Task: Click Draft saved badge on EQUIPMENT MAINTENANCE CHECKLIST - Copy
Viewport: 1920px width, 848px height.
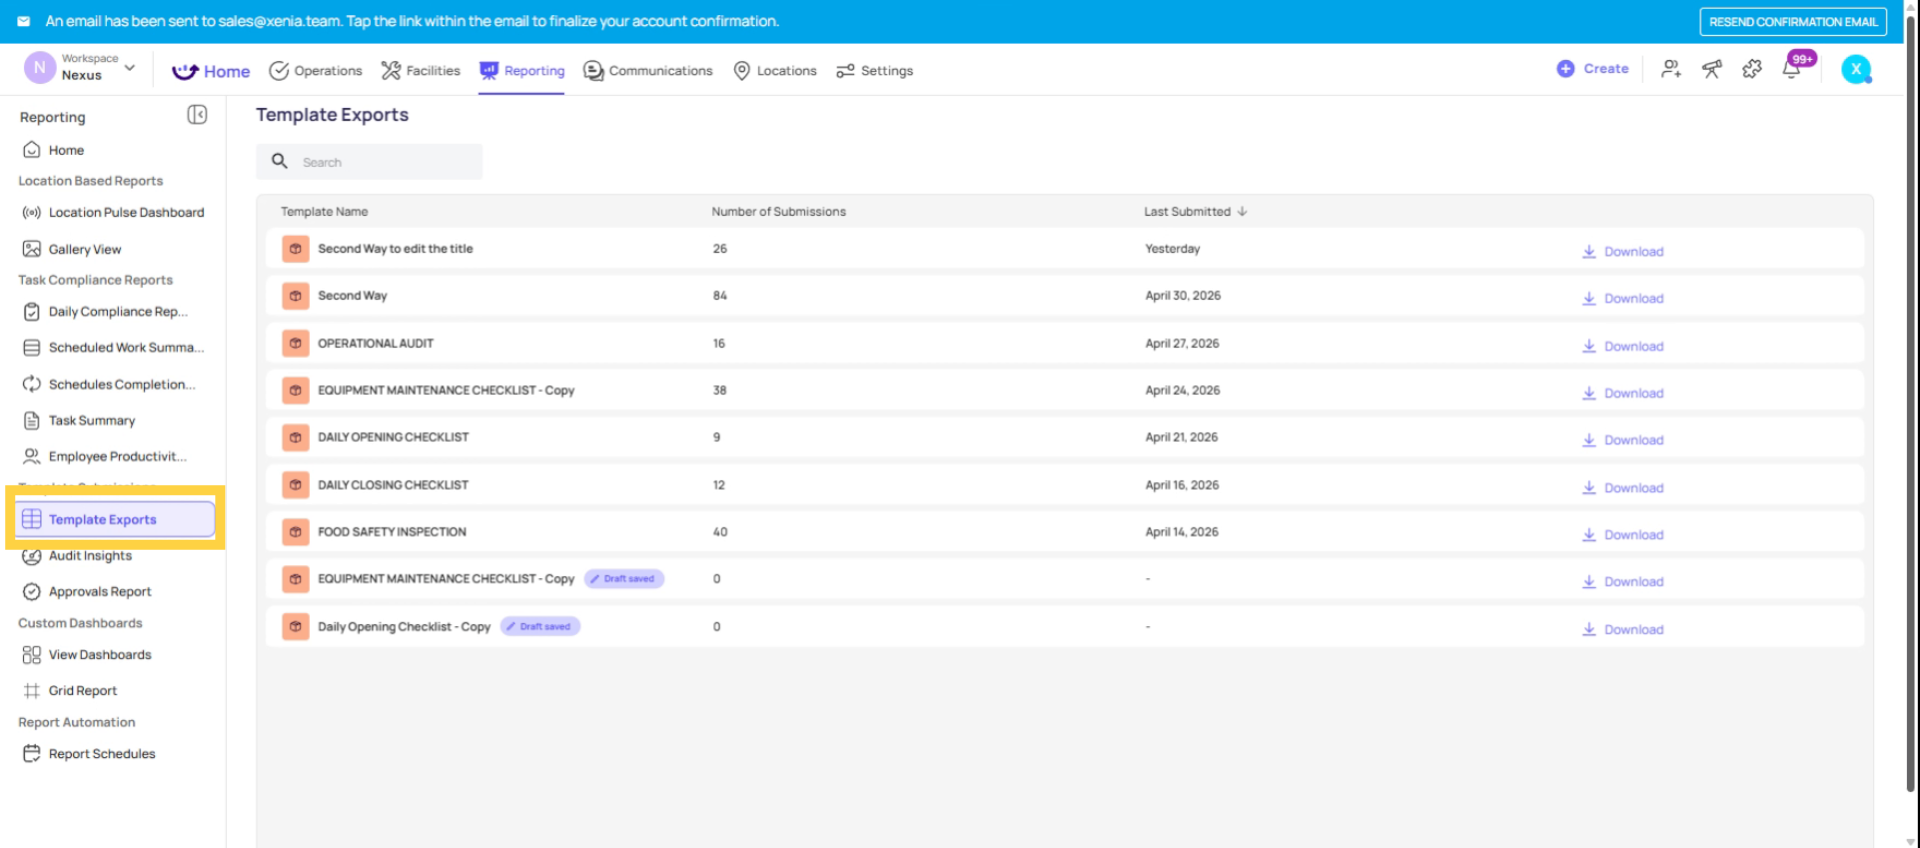Action: 624,579
